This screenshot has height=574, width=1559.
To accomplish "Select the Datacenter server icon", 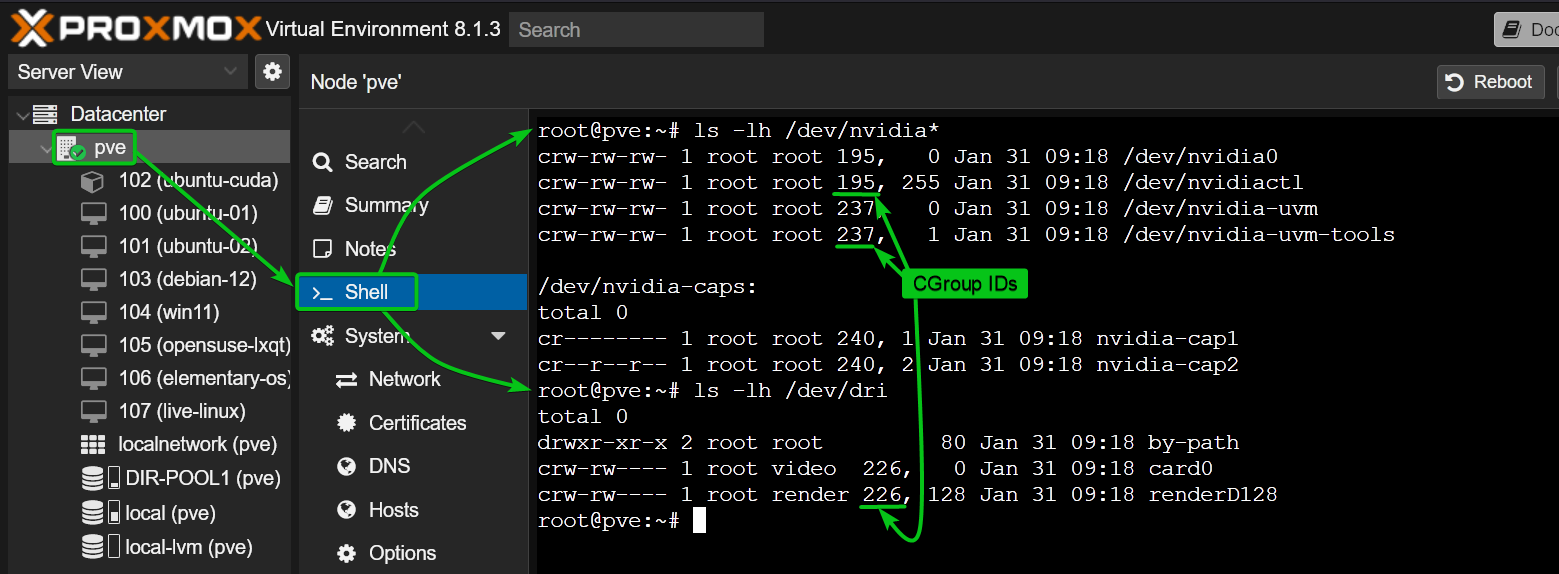I will tap(45, 114).
